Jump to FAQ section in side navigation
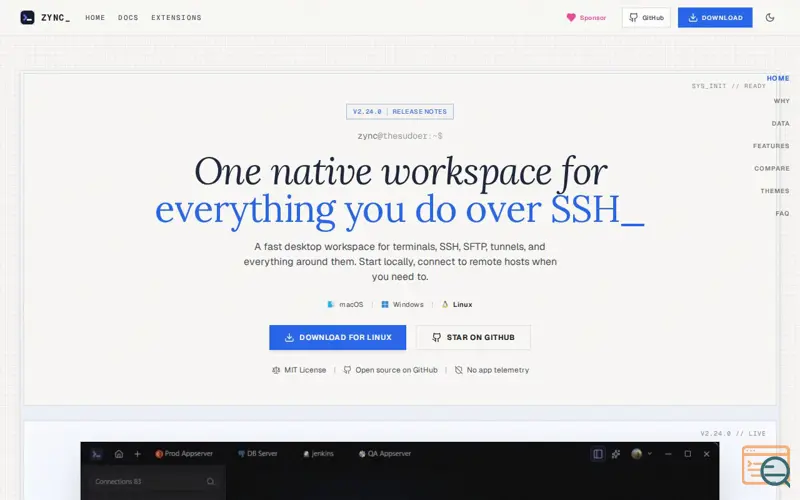 pyautogui.click(x=782, y=213)
